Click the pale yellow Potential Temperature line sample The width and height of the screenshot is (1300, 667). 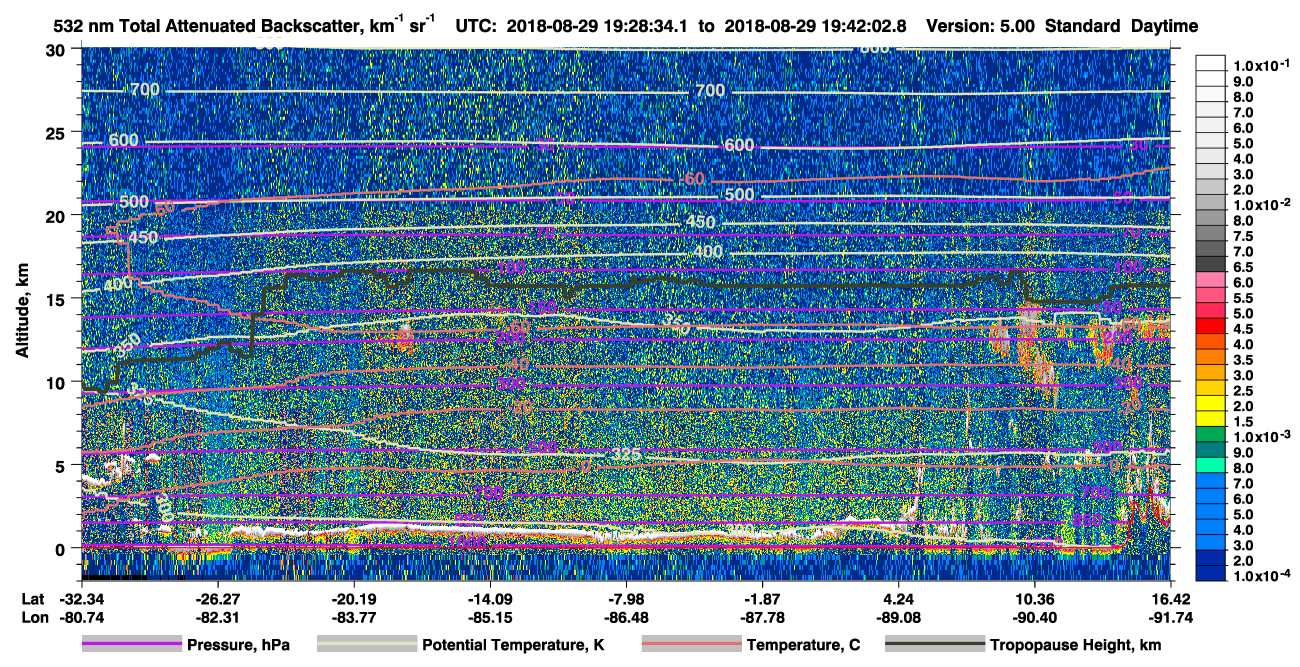click(366, 645)
